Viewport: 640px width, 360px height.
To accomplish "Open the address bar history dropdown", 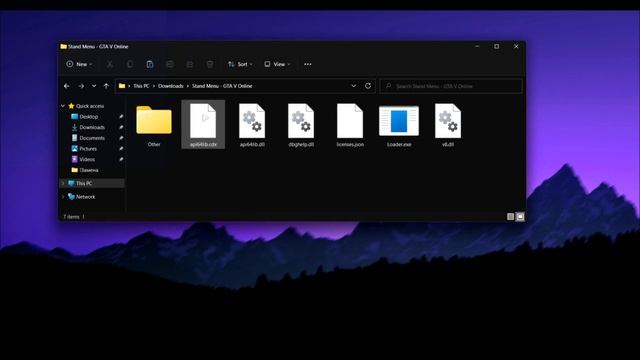I will [x=353, y=86].
